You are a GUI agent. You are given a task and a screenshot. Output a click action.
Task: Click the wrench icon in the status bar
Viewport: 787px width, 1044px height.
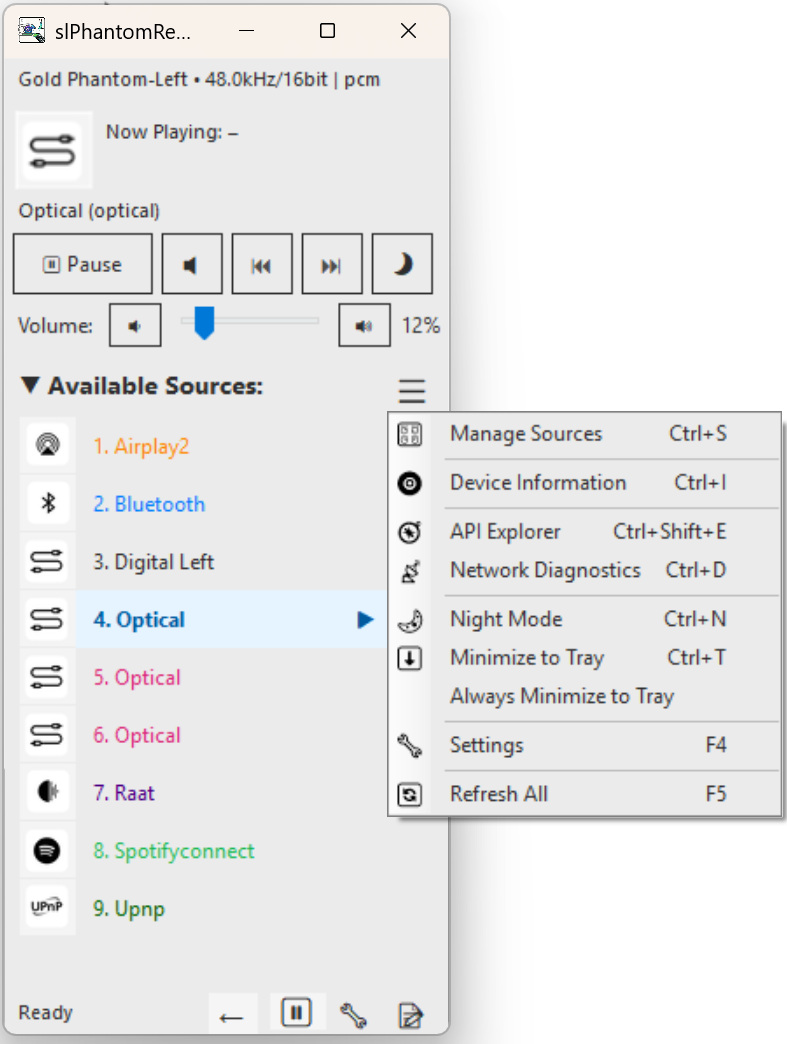click(x=353, y=1015)
